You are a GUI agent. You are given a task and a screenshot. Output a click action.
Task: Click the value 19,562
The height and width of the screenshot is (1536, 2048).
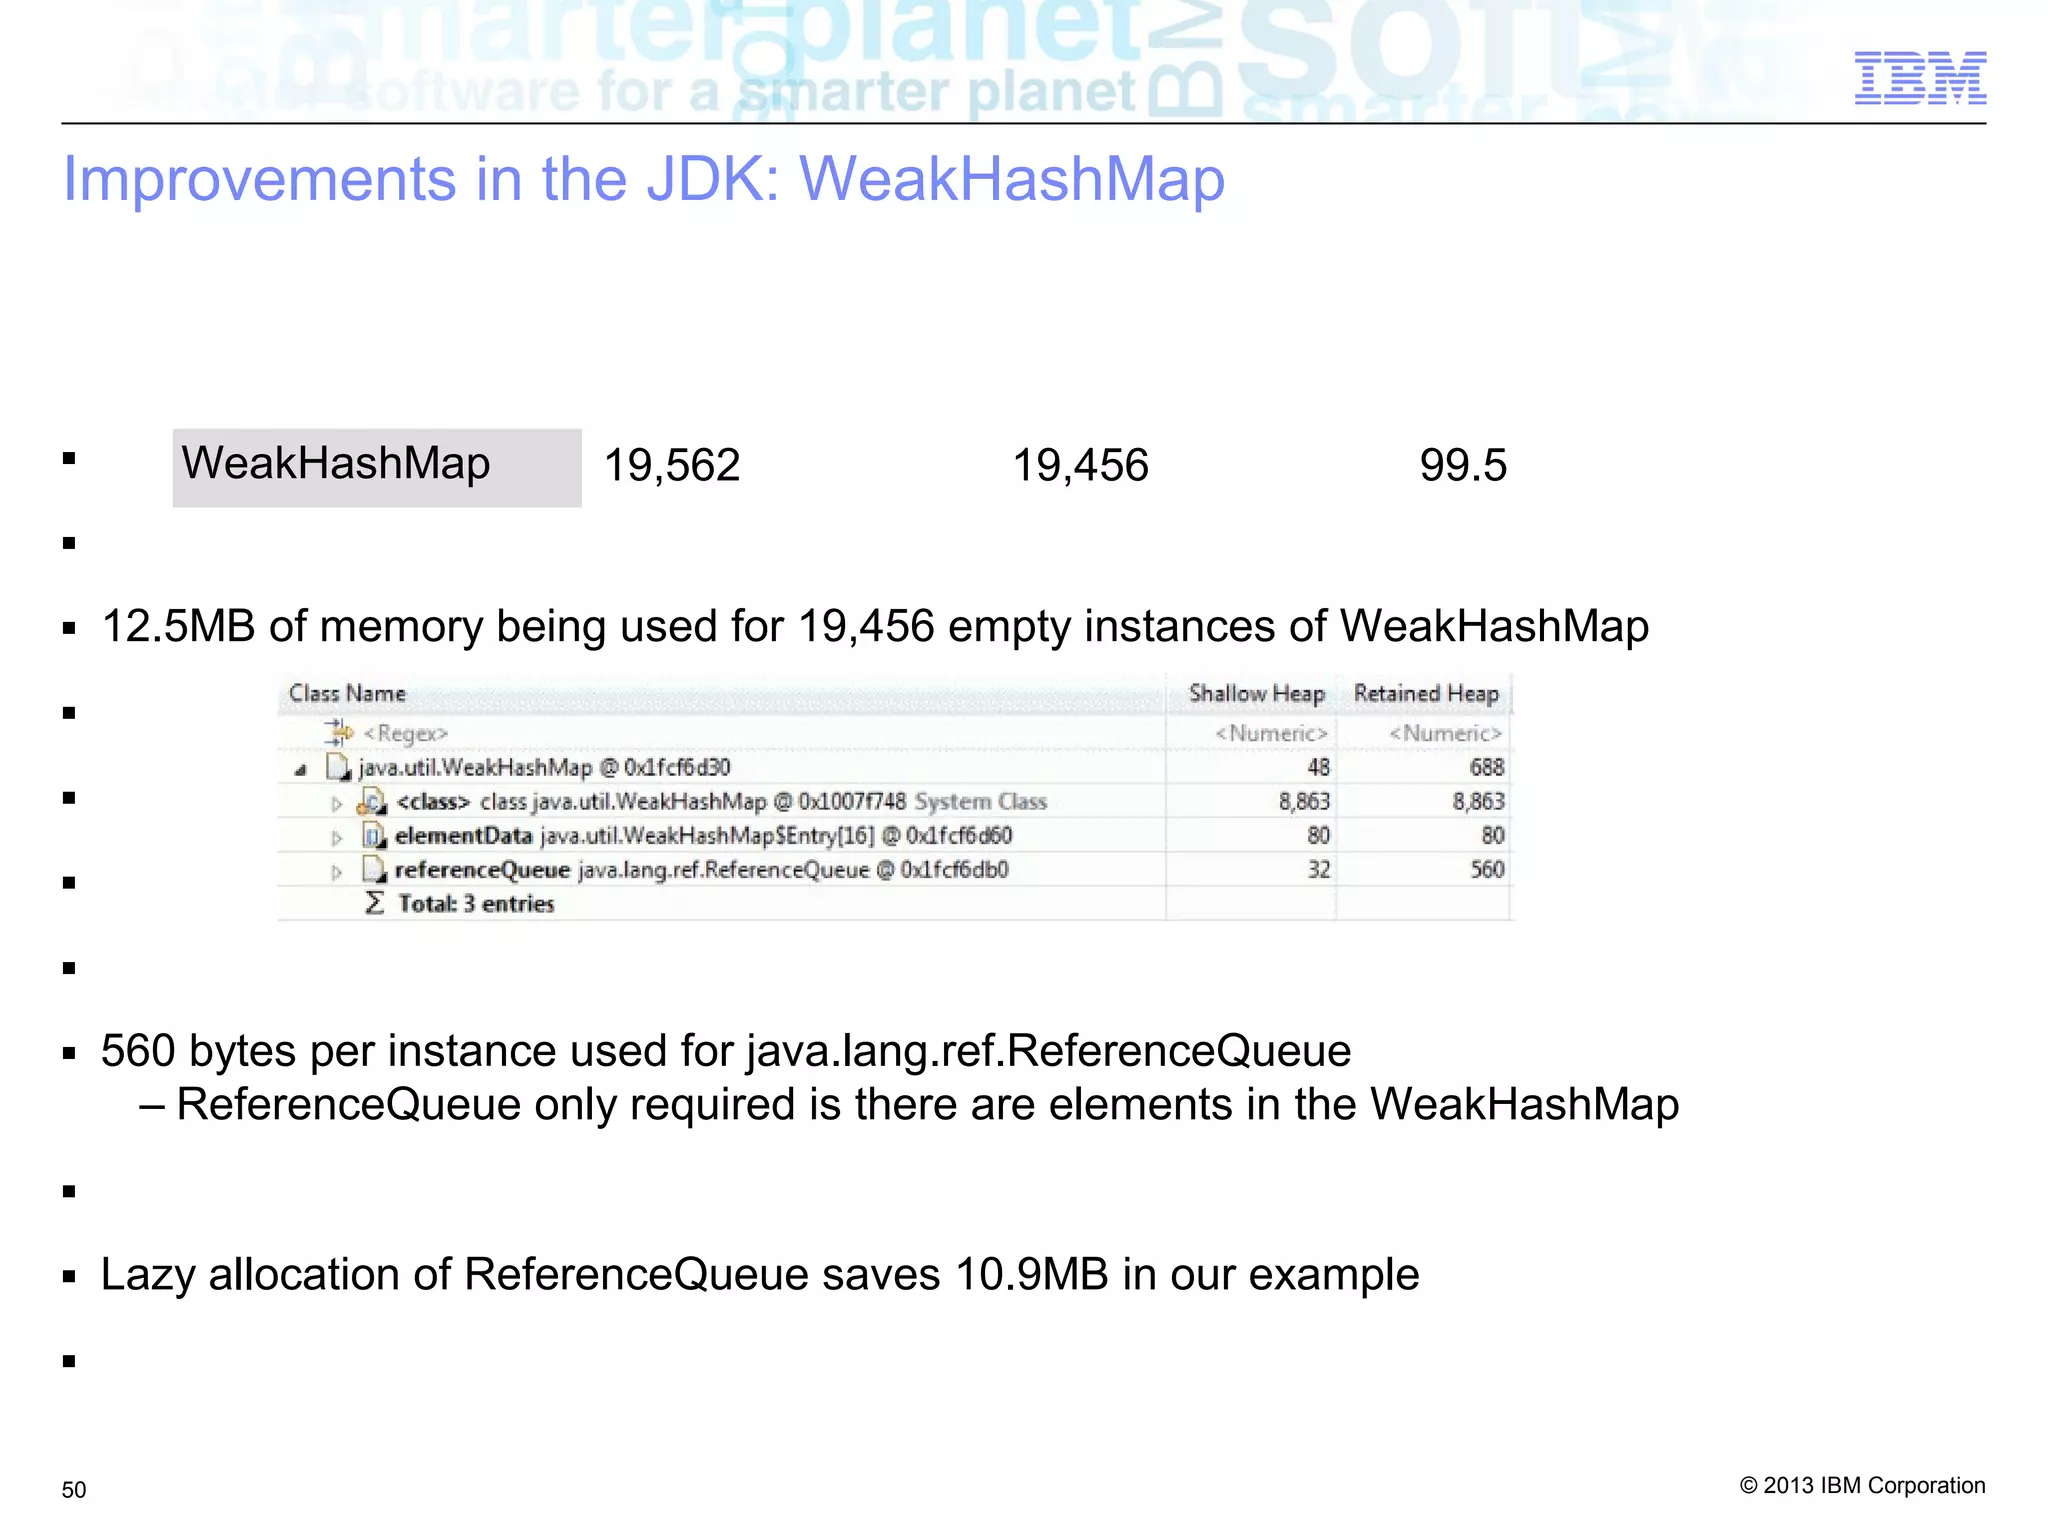pos(672,466)
